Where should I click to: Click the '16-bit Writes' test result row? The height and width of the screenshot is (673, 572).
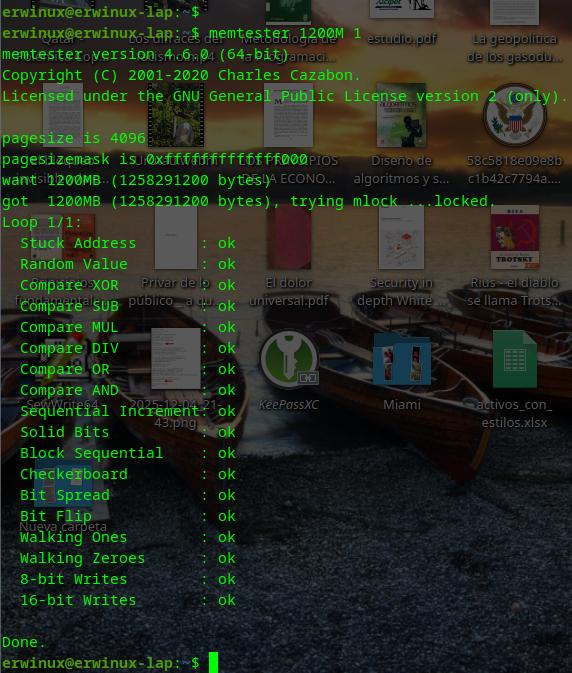pyautogui.click(x=128, y=601)
